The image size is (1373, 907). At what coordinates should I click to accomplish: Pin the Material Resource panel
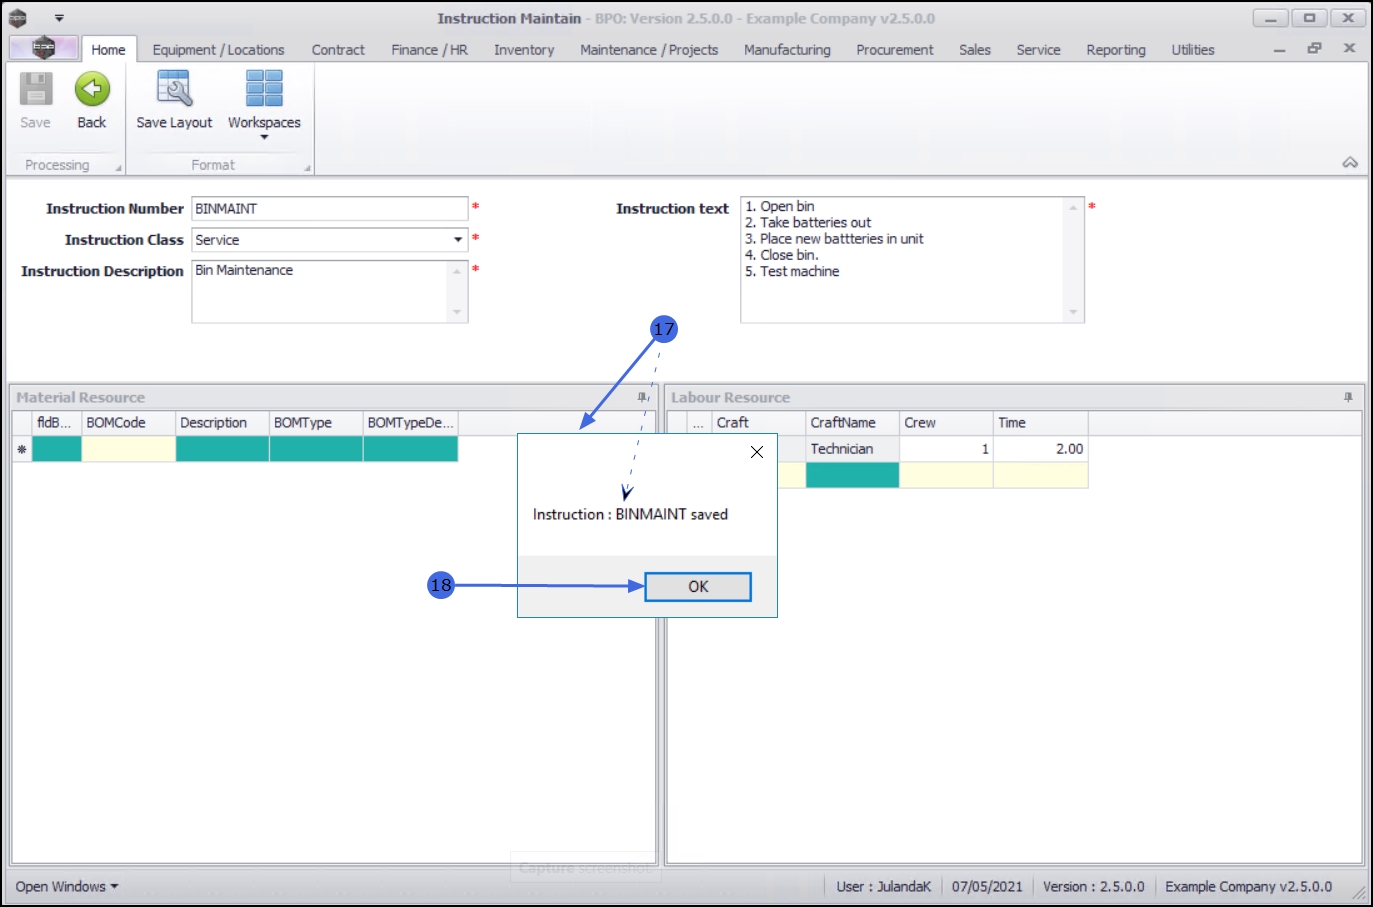tap(643, 398)
